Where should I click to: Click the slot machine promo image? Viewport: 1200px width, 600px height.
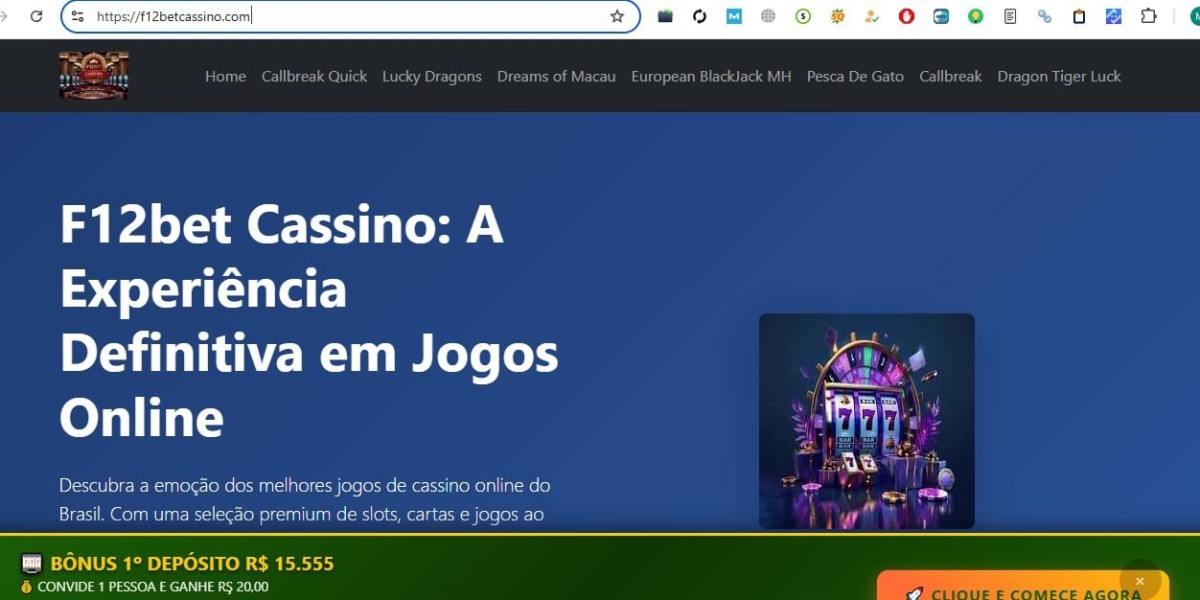pyautogui.click(x=867, y=421)
